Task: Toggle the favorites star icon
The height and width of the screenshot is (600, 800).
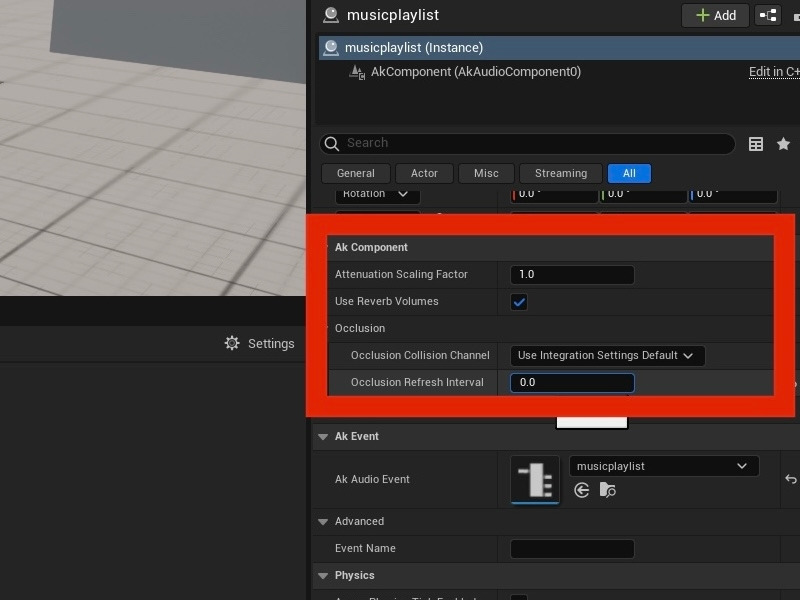Action: coord(783,144)
